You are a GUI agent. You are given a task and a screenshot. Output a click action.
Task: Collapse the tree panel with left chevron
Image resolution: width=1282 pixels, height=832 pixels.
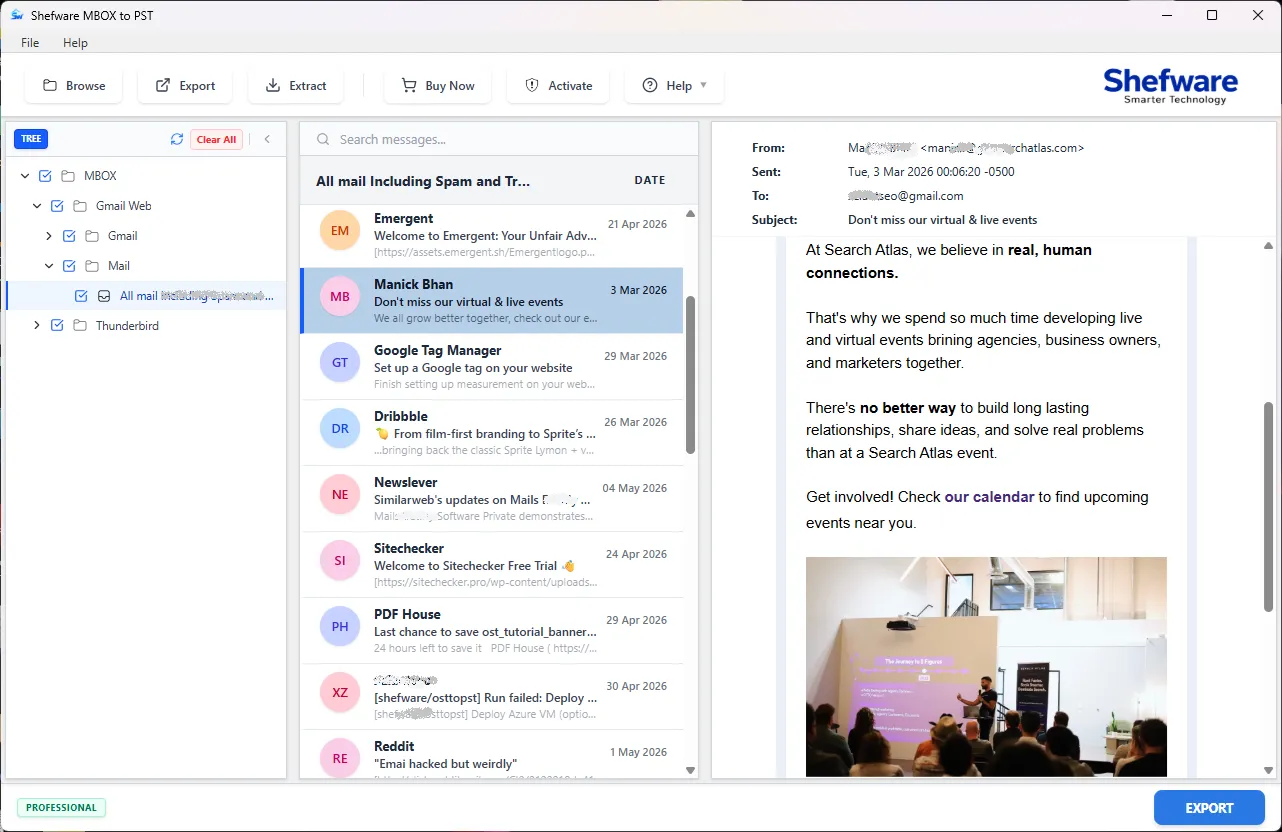267,139
